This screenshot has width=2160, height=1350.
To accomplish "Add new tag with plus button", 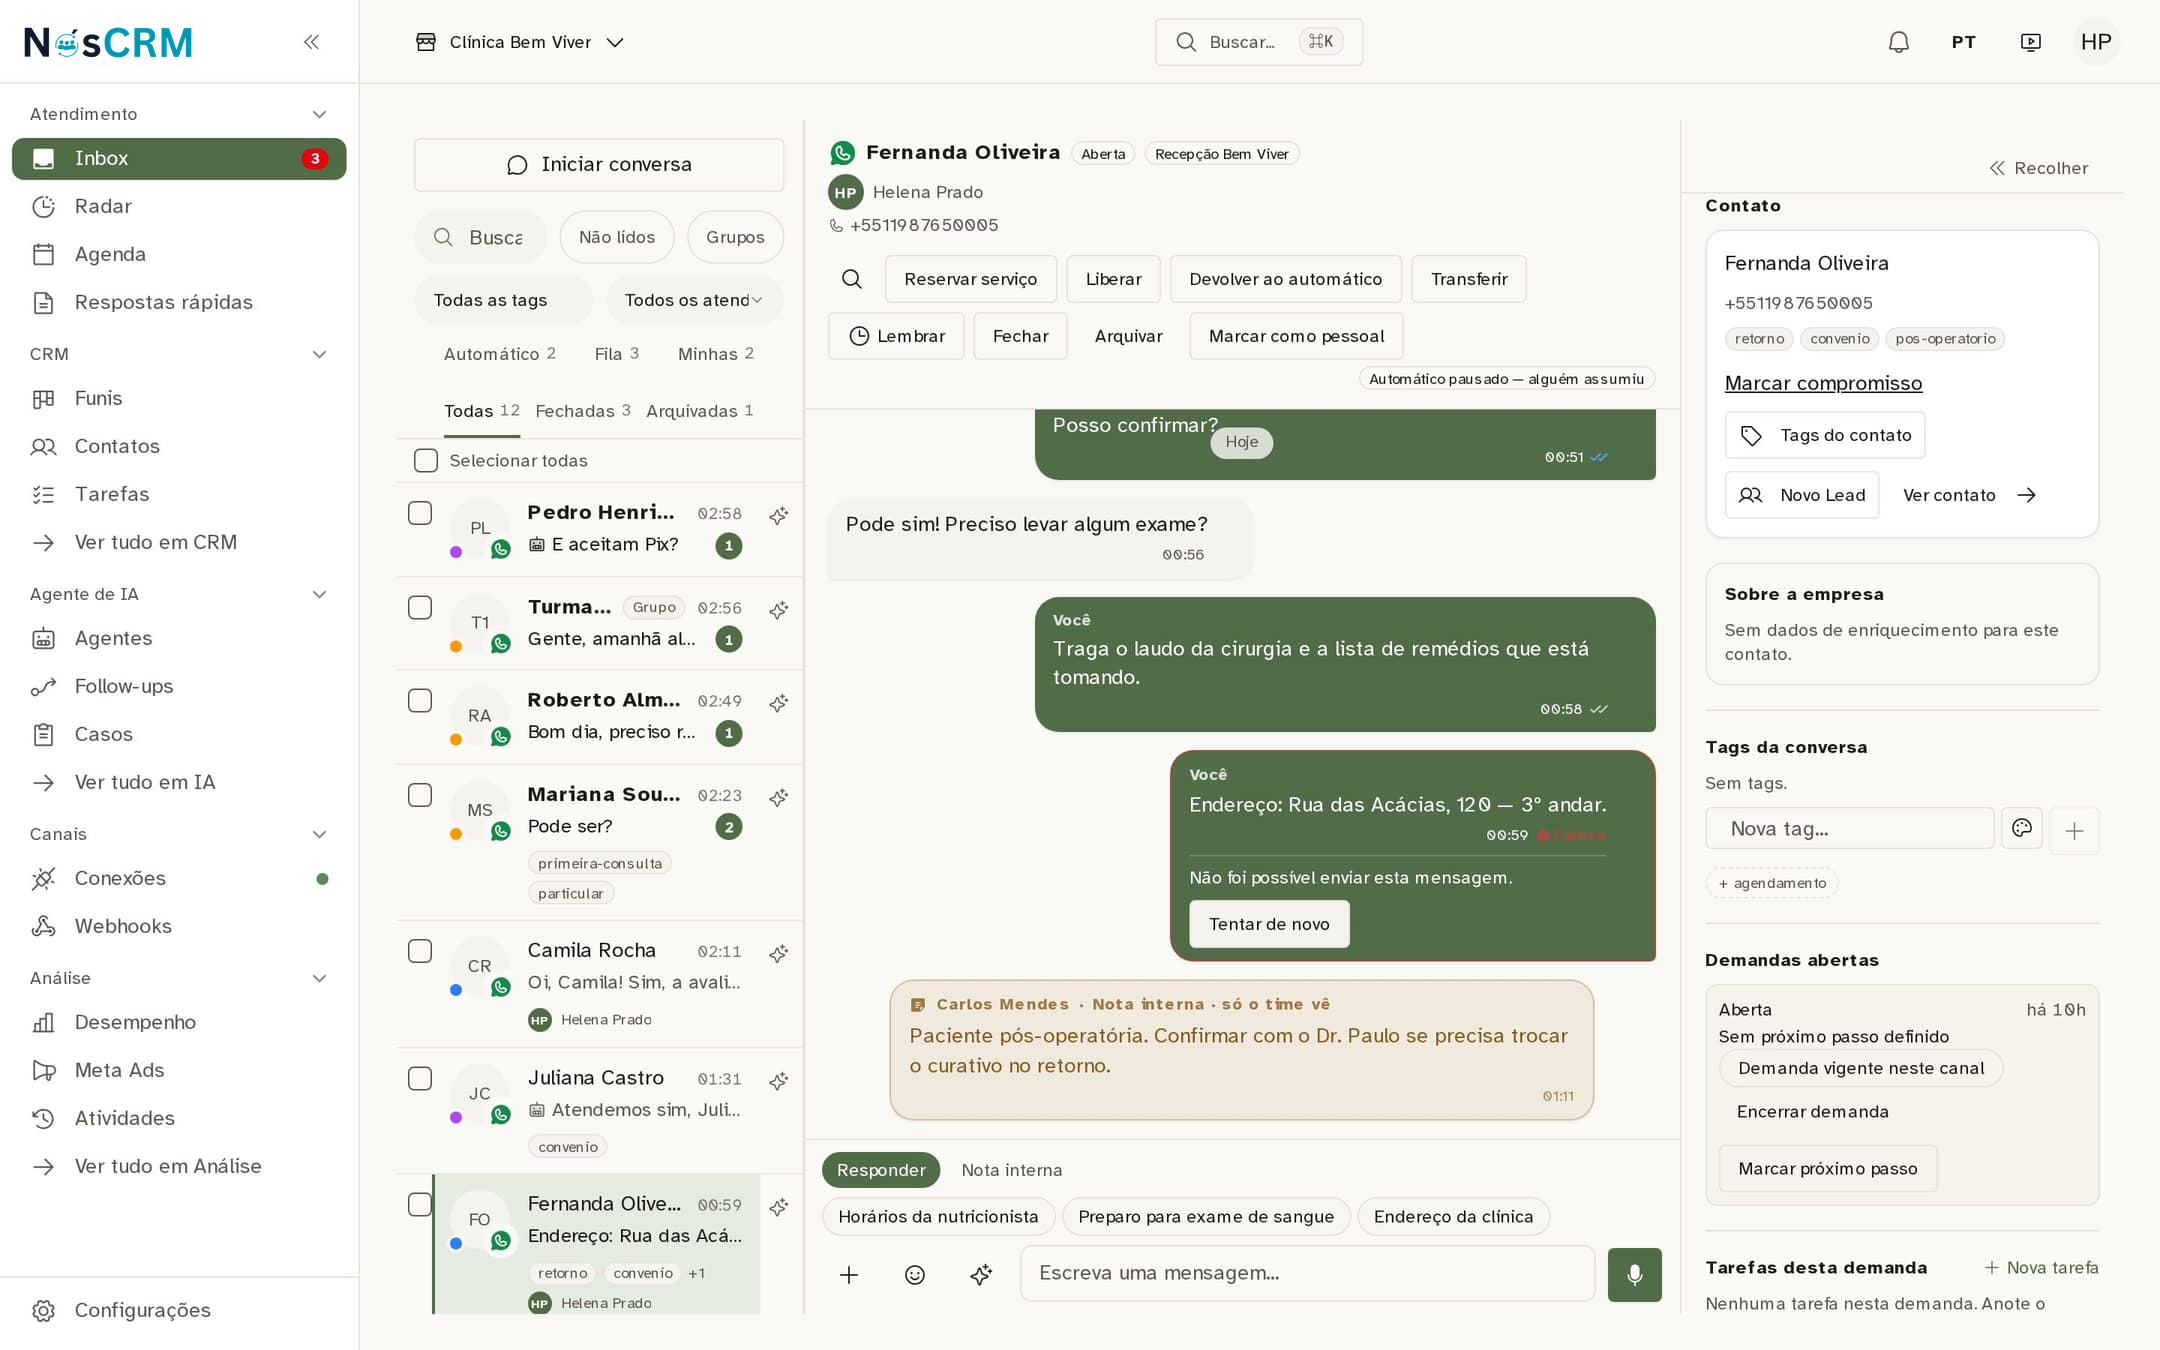I will [2074, 830].
